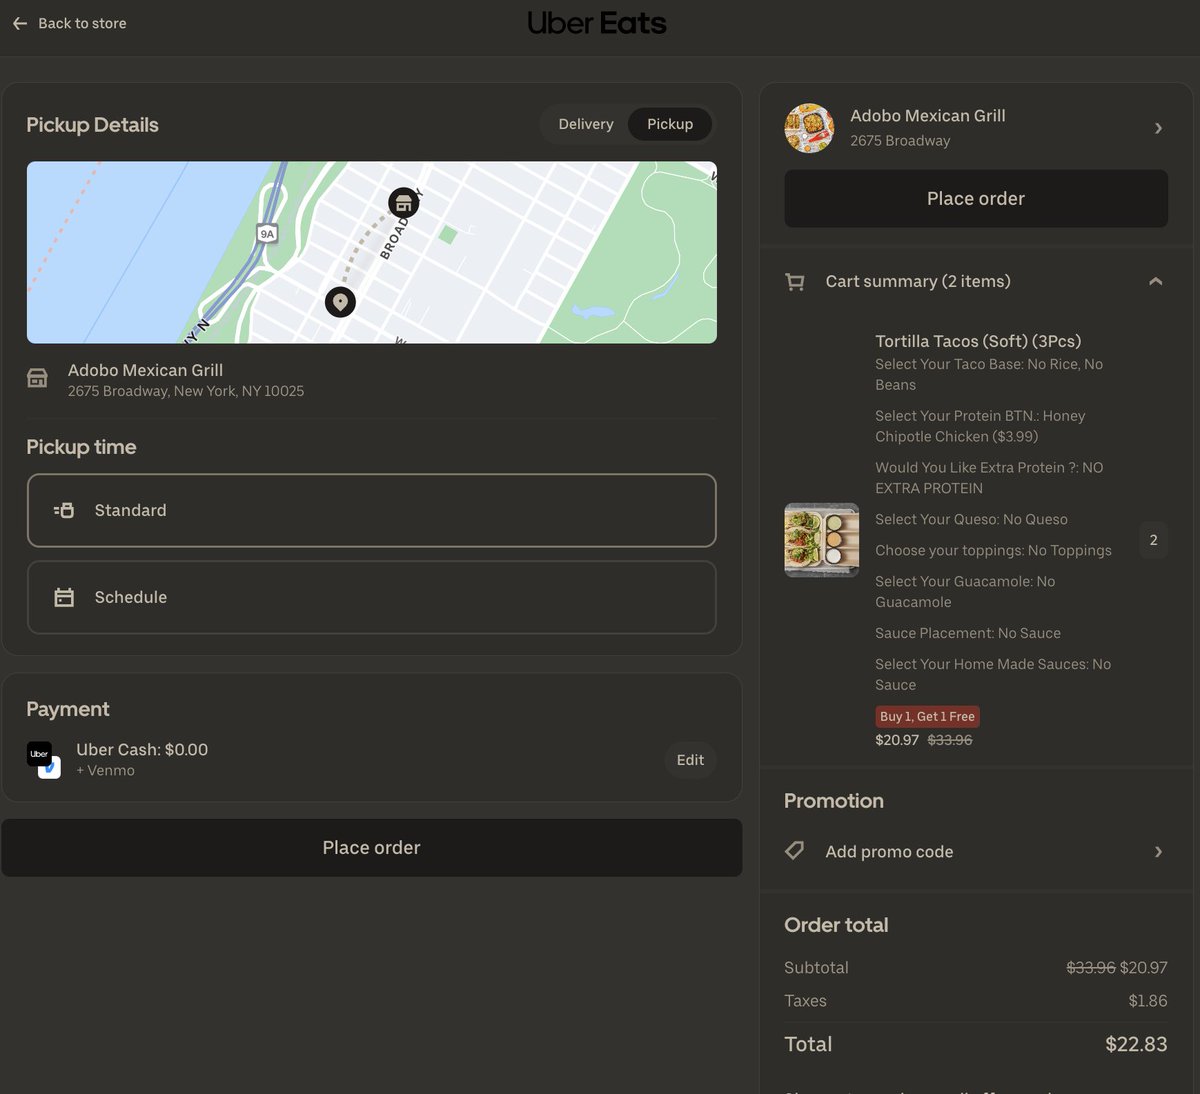
Task: Click the storefront icon beside restaurant address
Action: 37,378
